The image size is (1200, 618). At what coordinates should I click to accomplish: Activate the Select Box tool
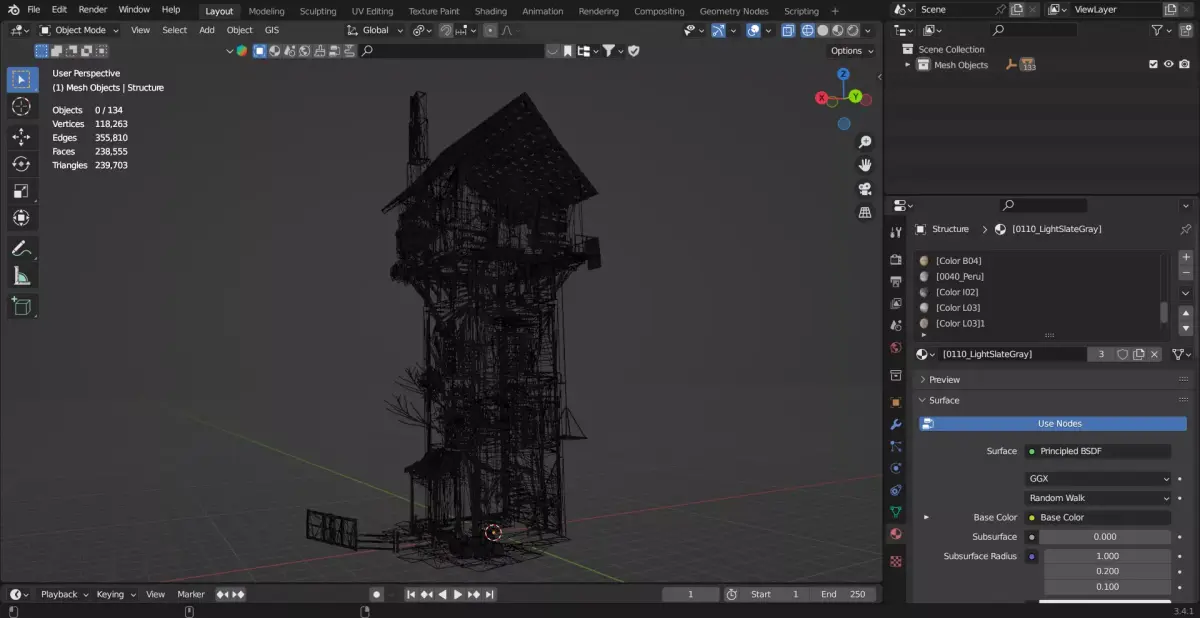(x=21, y=79)
